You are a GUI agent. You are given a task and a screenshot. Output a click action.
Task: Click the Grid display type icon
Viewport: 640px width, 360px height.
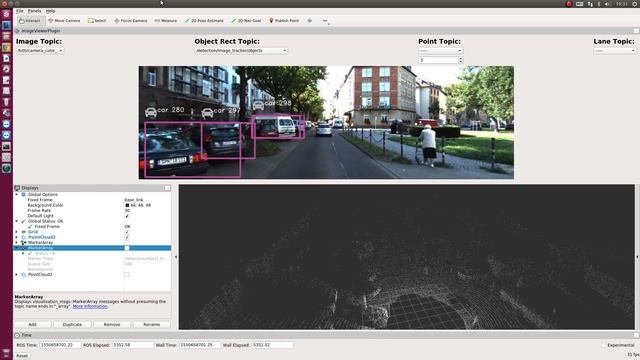(24, 232)
